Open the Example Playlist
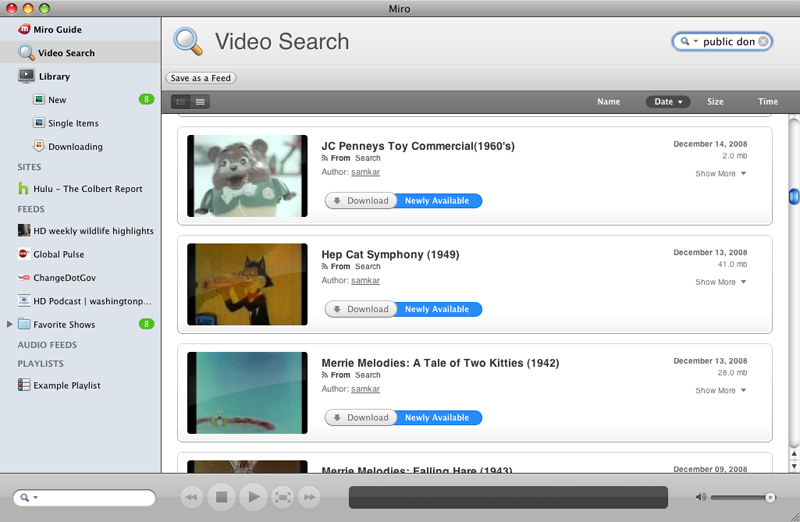The image size is (800, 522). 66,386
